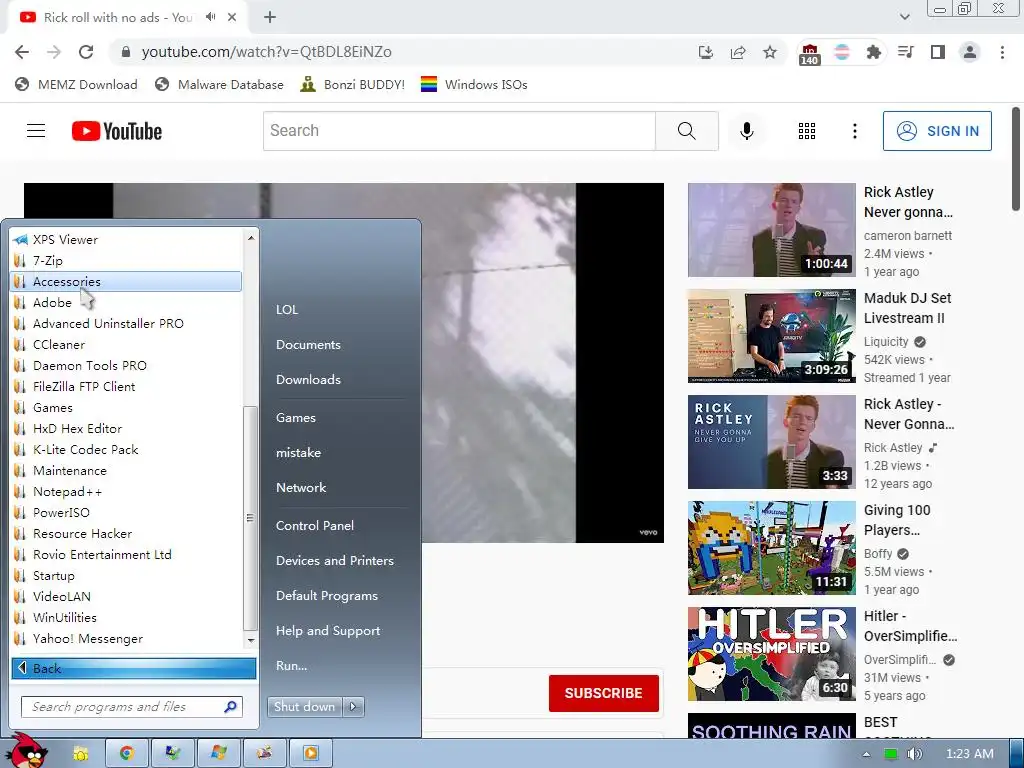Click the install/download icon in address bar
Viewport: 1024px width, 768px height.
point(705,52)
